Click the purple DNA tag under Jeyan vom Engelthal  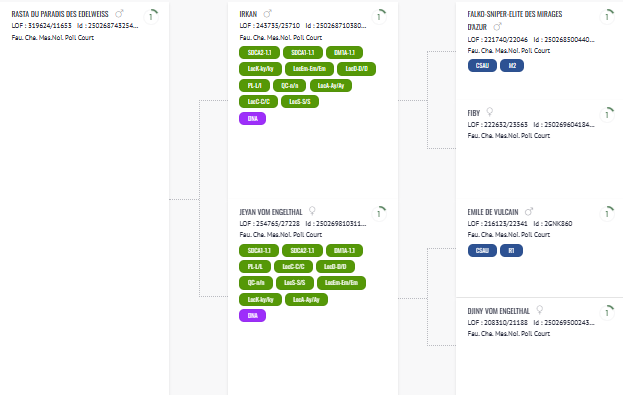coord(252,316)
